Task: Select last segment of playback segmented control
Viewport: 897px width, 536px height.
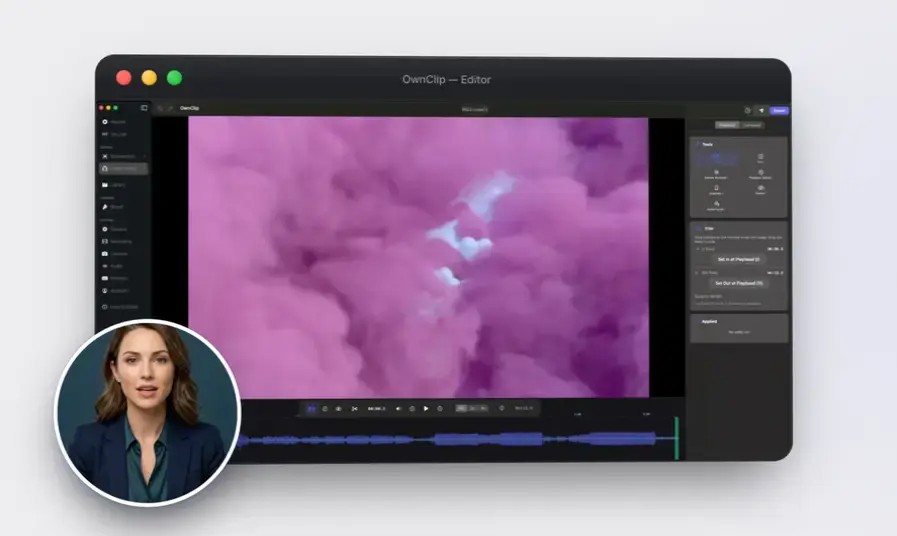Action: (x=483, y=408)
